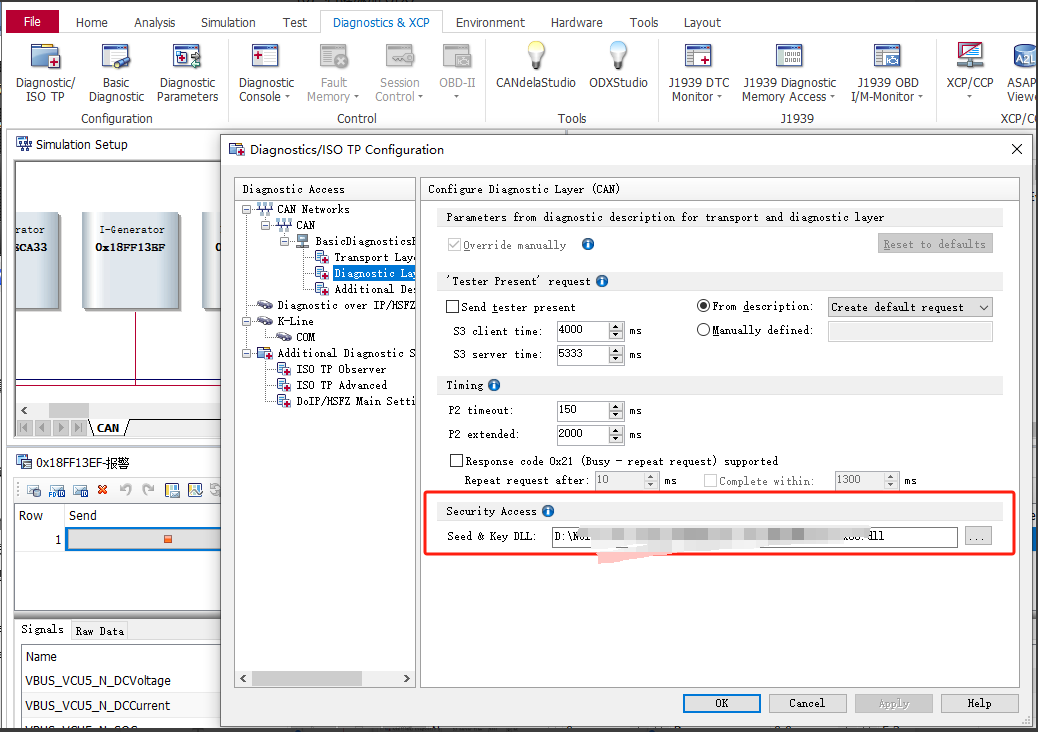Show info for Security Access
1038x732 pixels.
click(x=548, y=510)
